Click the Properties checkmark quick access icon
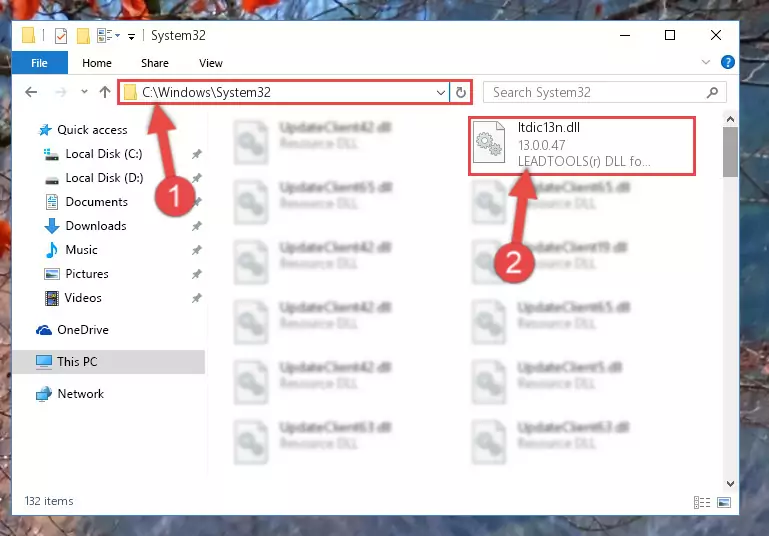769x536 pixels. tap(61, 36)
